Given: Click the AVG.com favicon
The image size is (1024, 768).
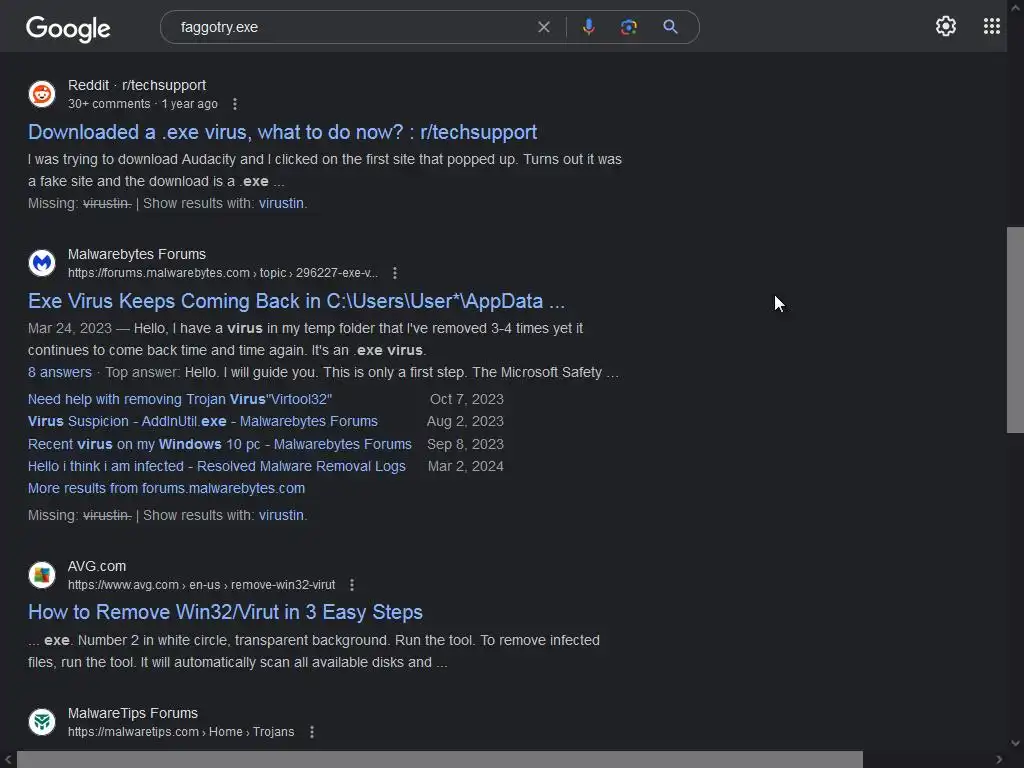Looking at the screenshot, I should coord(42,575).
